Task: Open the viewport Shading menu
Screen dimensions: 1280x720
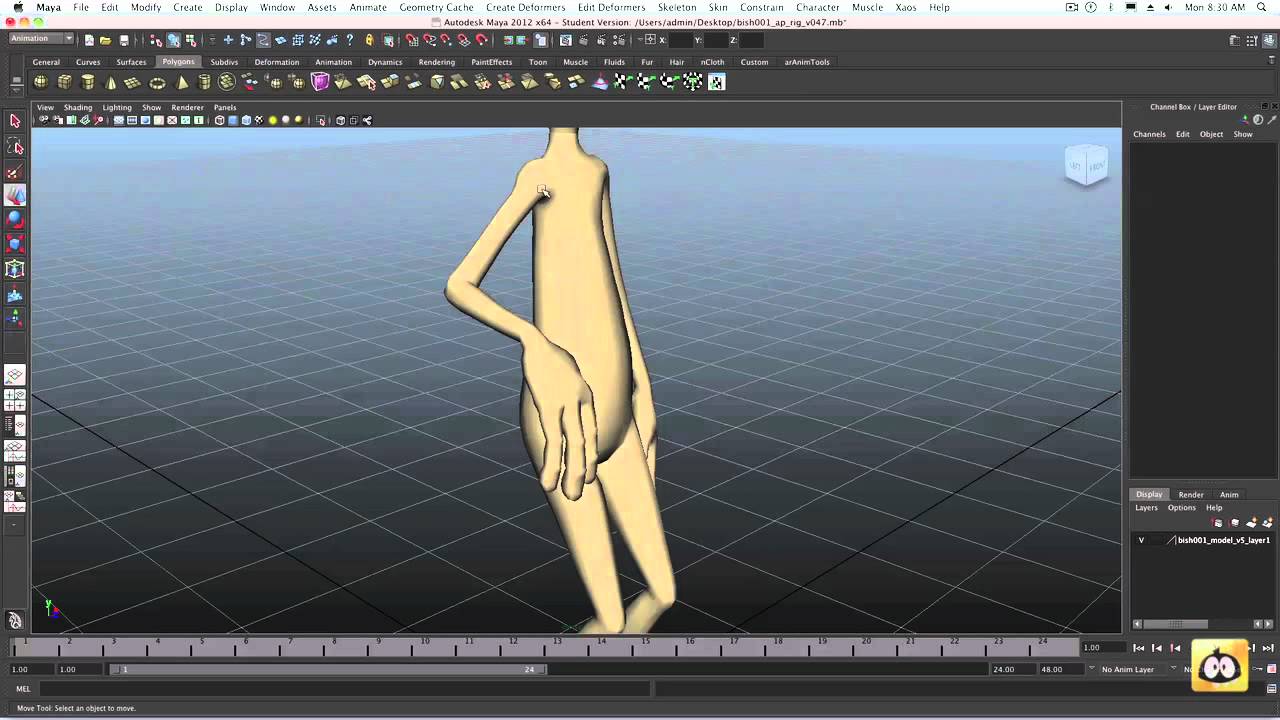Action: coord(78,107)
